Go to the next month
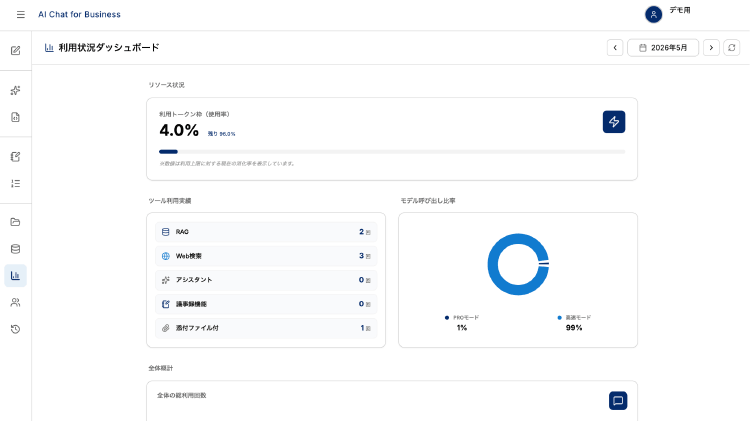750x421 pixels. click(711, 47)
